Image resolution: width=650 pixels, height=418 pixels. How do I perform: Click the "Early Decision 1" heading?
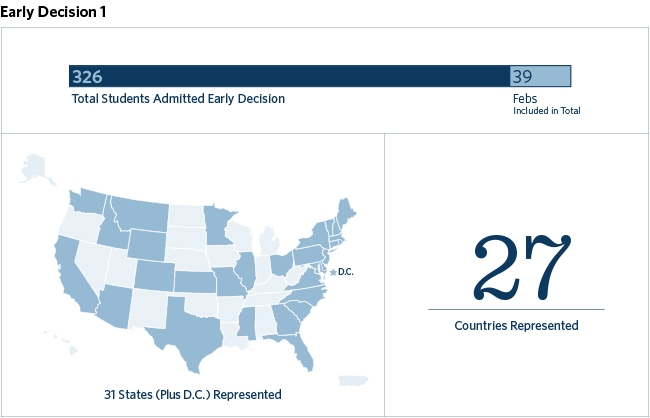[56, 11]
